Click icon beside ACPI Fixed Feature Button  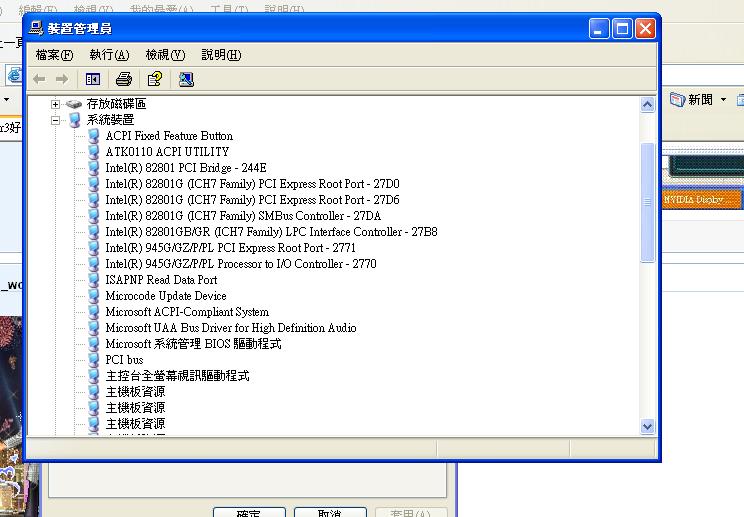point(94,136)
